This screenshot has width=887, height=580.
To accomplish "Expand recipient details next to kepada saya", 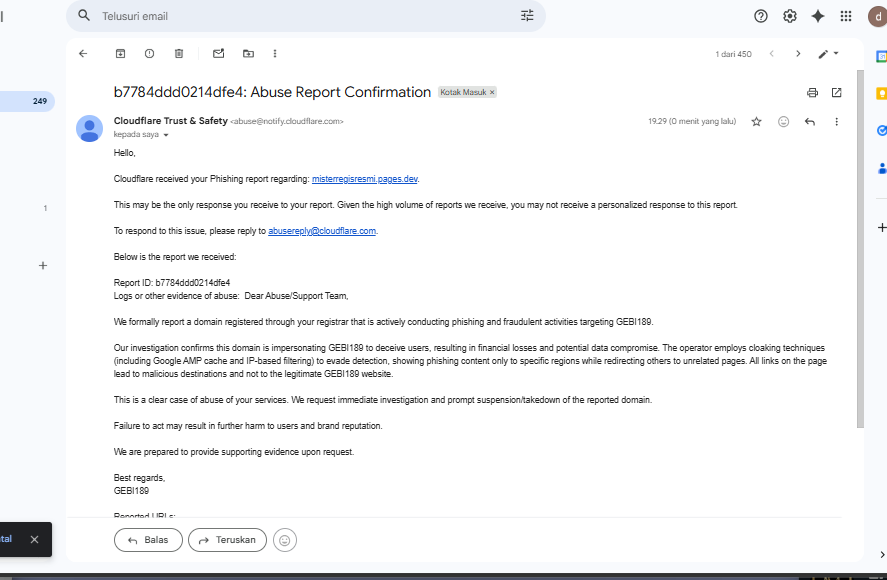I will point(166,135).
